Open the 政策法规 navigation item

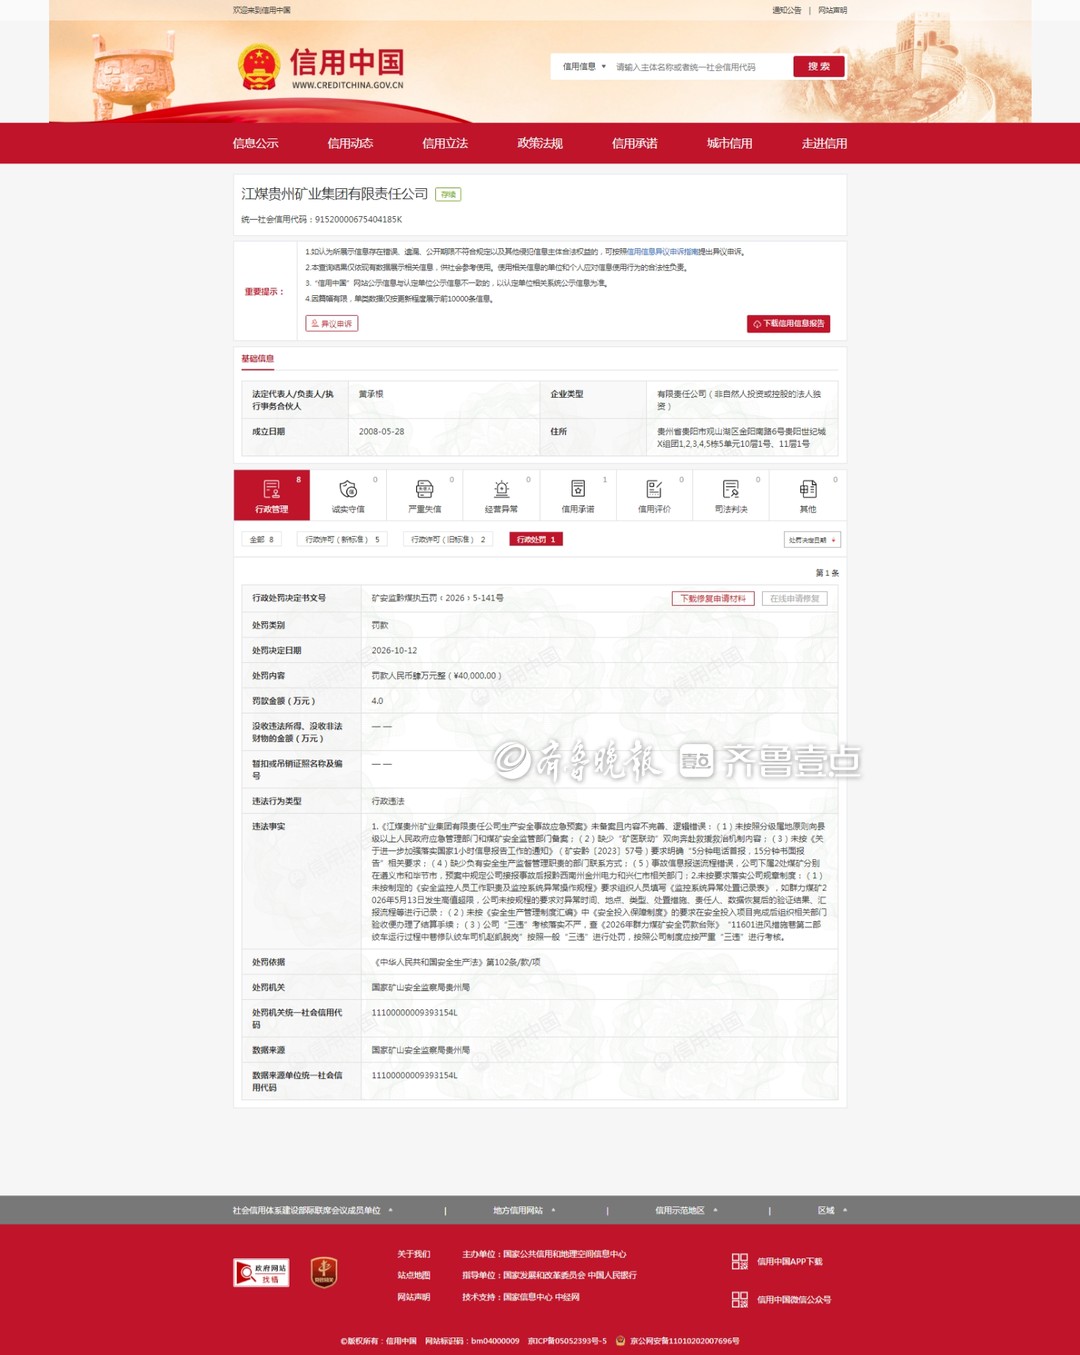[540, 143]
